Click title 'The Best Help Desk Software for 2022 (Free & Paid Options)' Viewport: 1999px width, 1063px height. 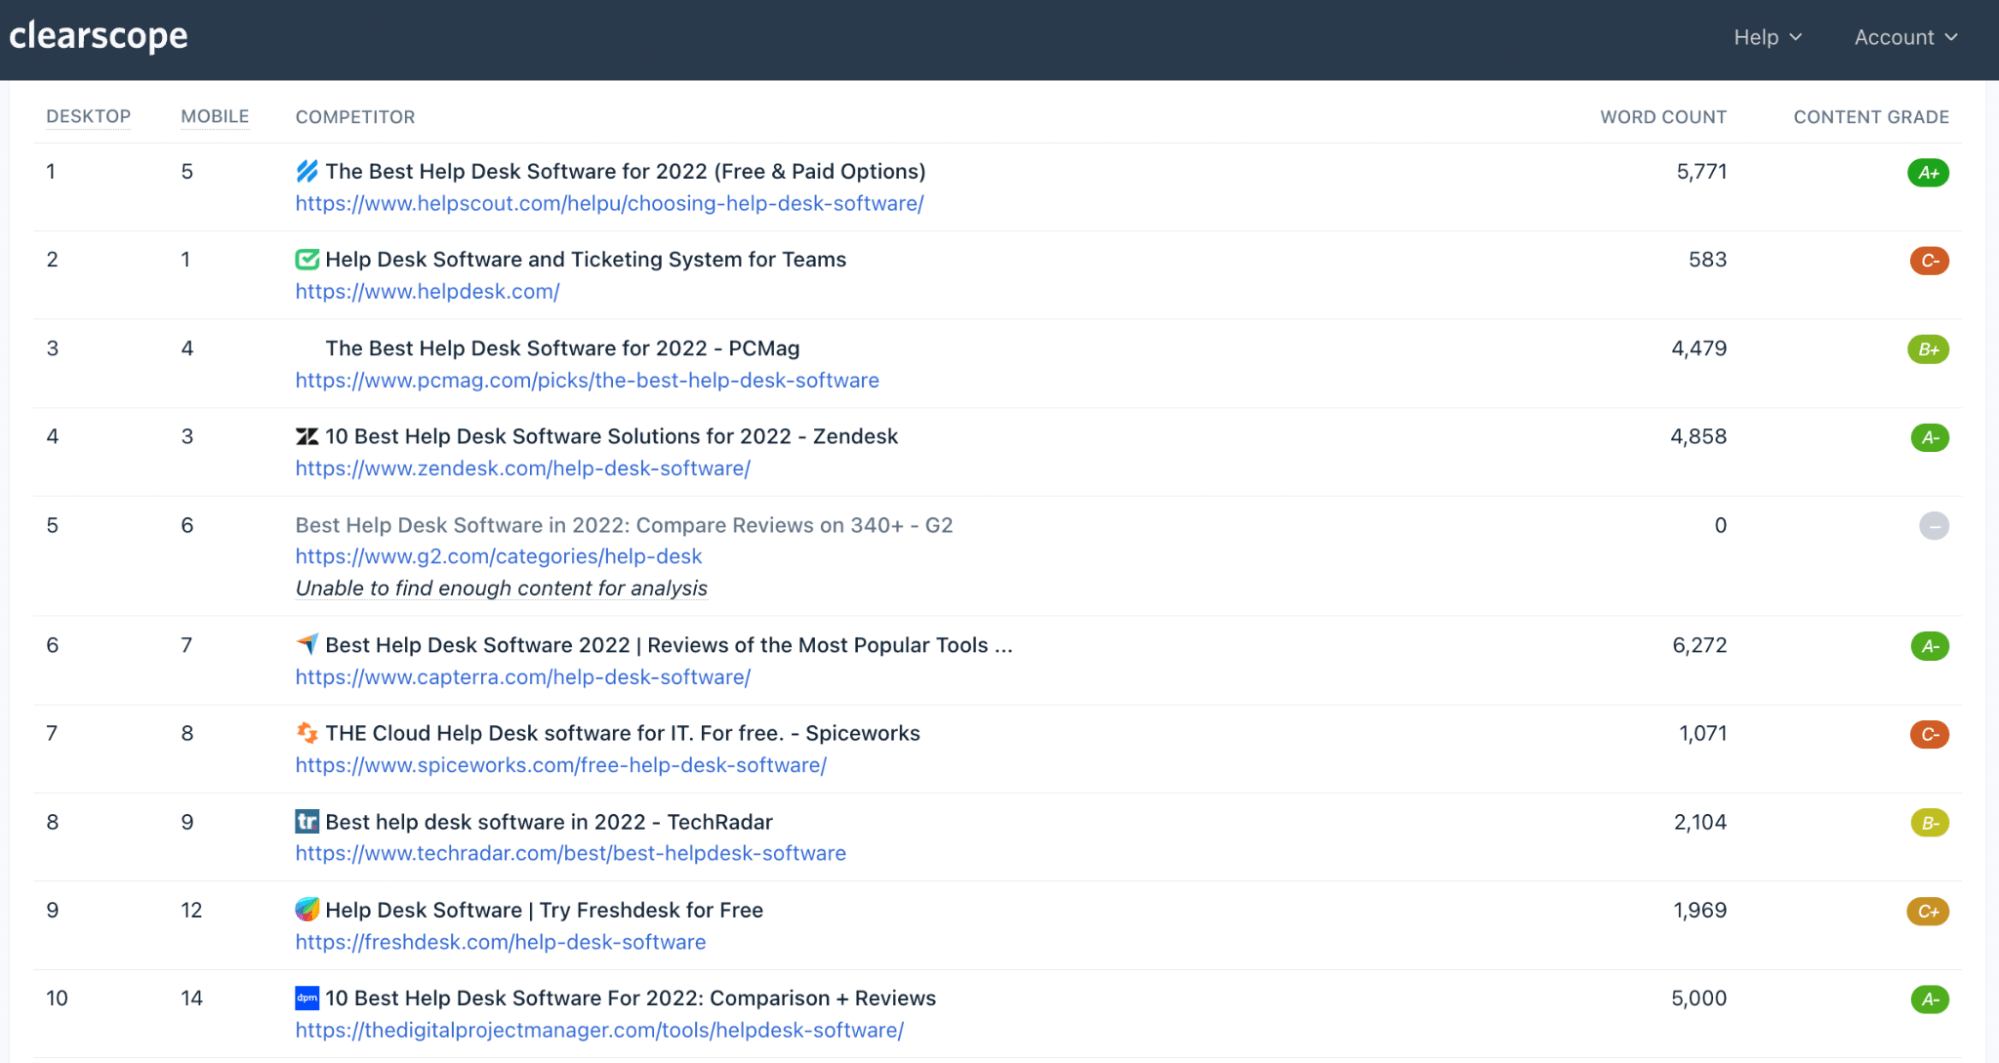[625, 171]
